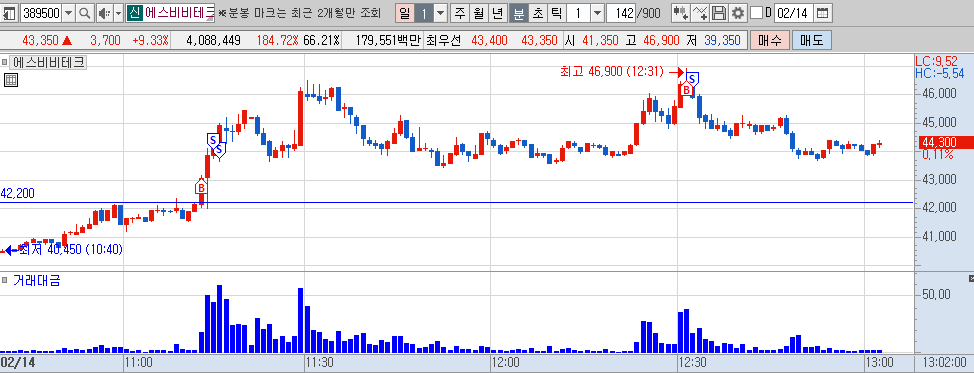Toggle small square box beside 에스비비테크 label
Viewport: 974px width, 373px height.
[5, 62]
